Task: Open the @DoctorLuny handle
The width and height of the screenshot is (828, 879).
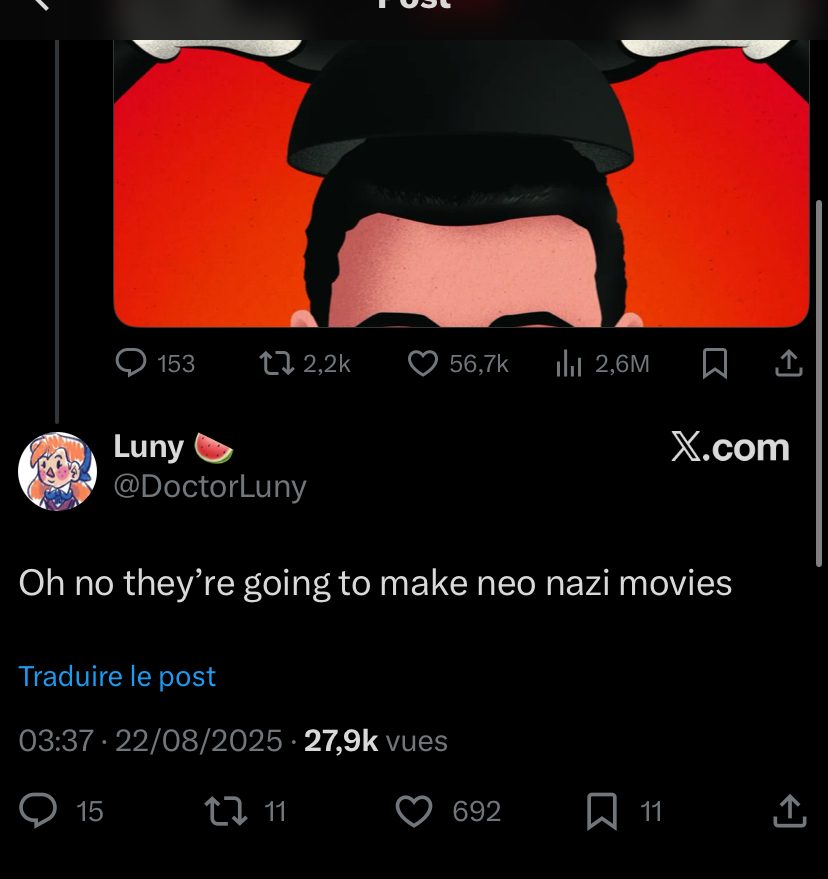Action: [210, 487]
